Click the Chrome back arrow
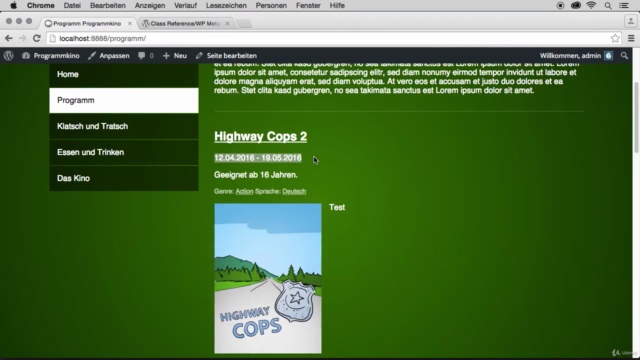Screen dimensions: 640x360 (9, 38)
